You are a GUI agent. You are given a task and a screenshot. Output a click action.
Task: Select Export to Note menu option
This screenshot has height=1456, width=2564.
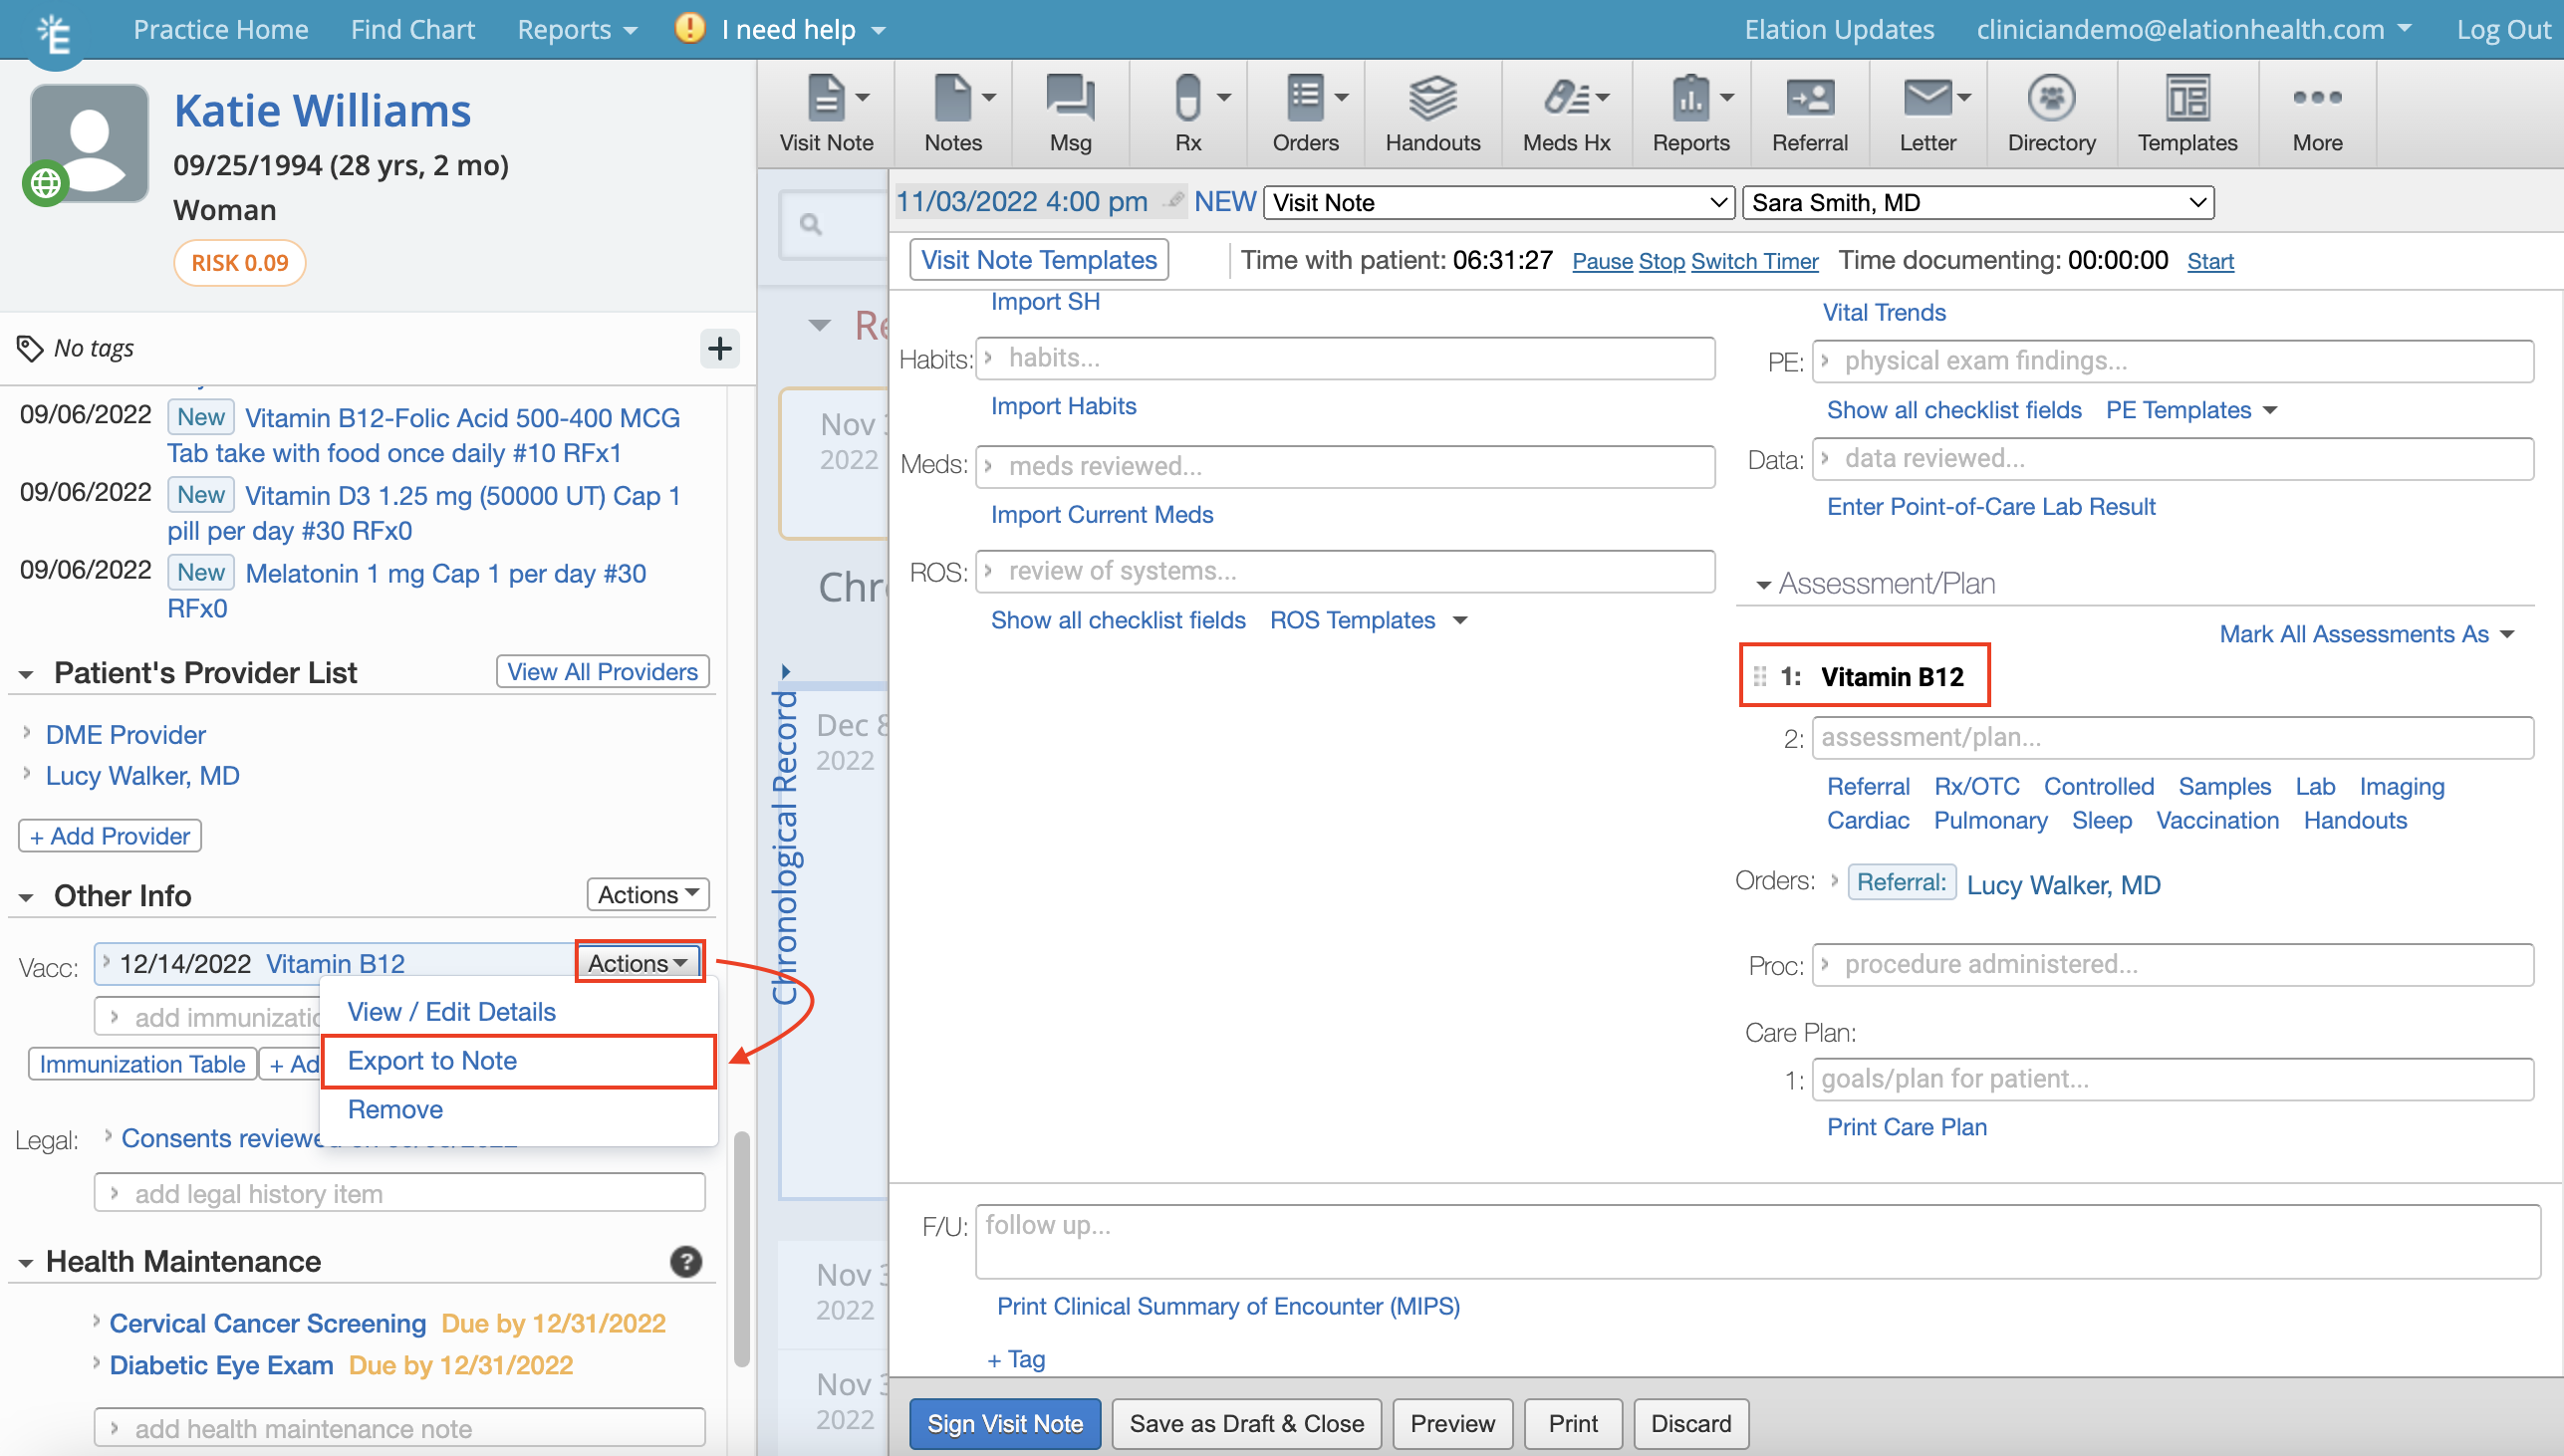pyautogui.click(x=432, y=1060)
